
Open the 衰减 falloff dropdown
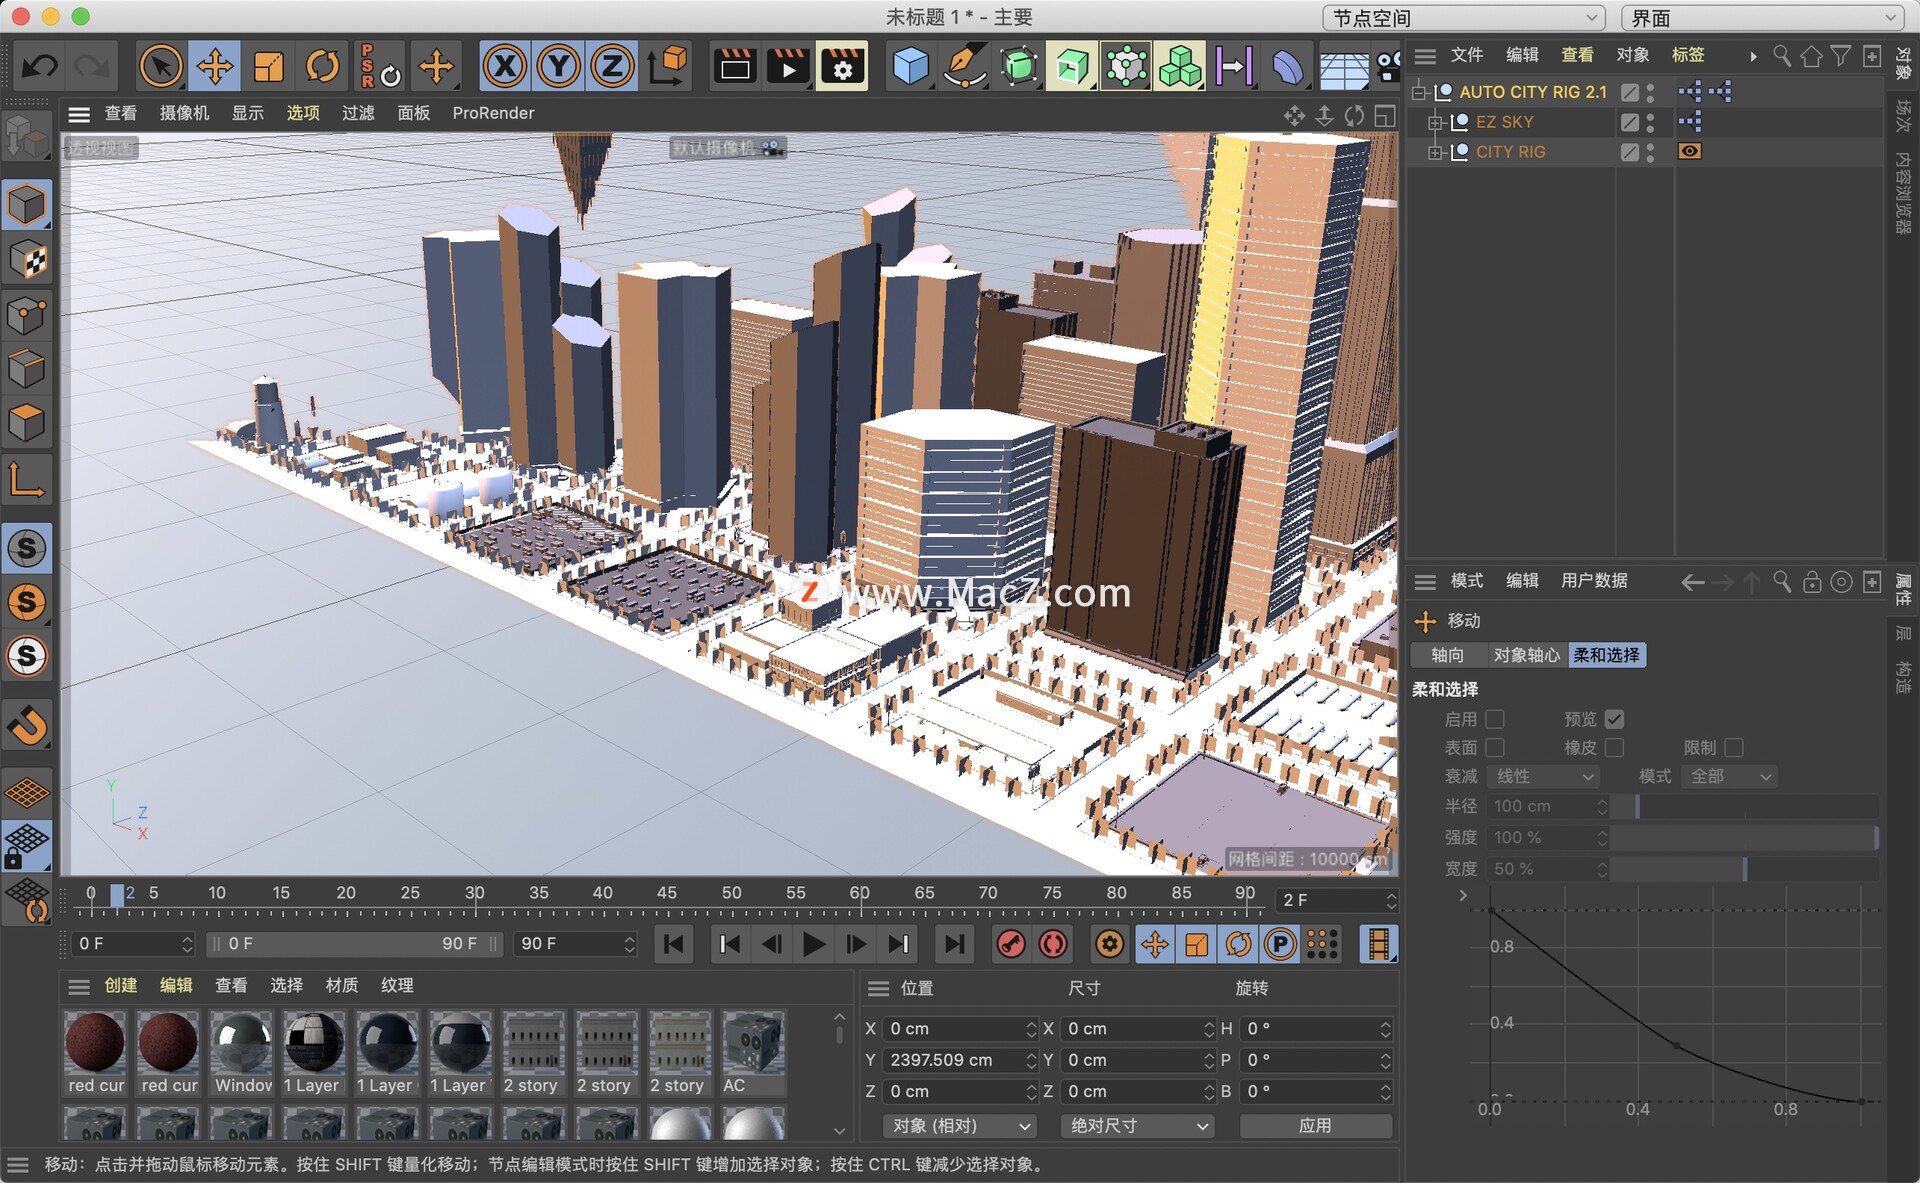coord(1543,777)
